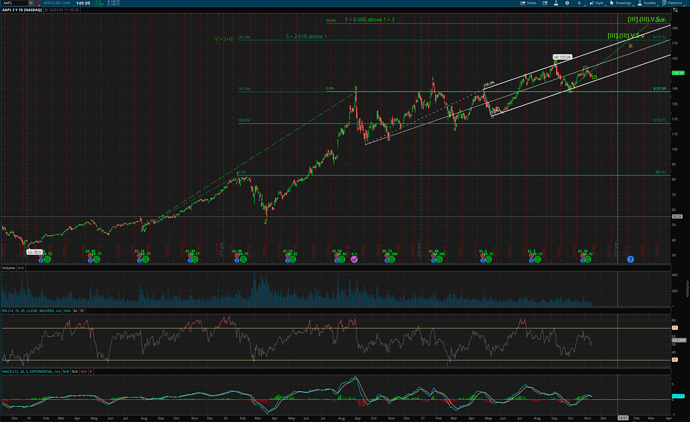
Task: Open the time frame dropdown after the round icon
Action: point(579,3)
